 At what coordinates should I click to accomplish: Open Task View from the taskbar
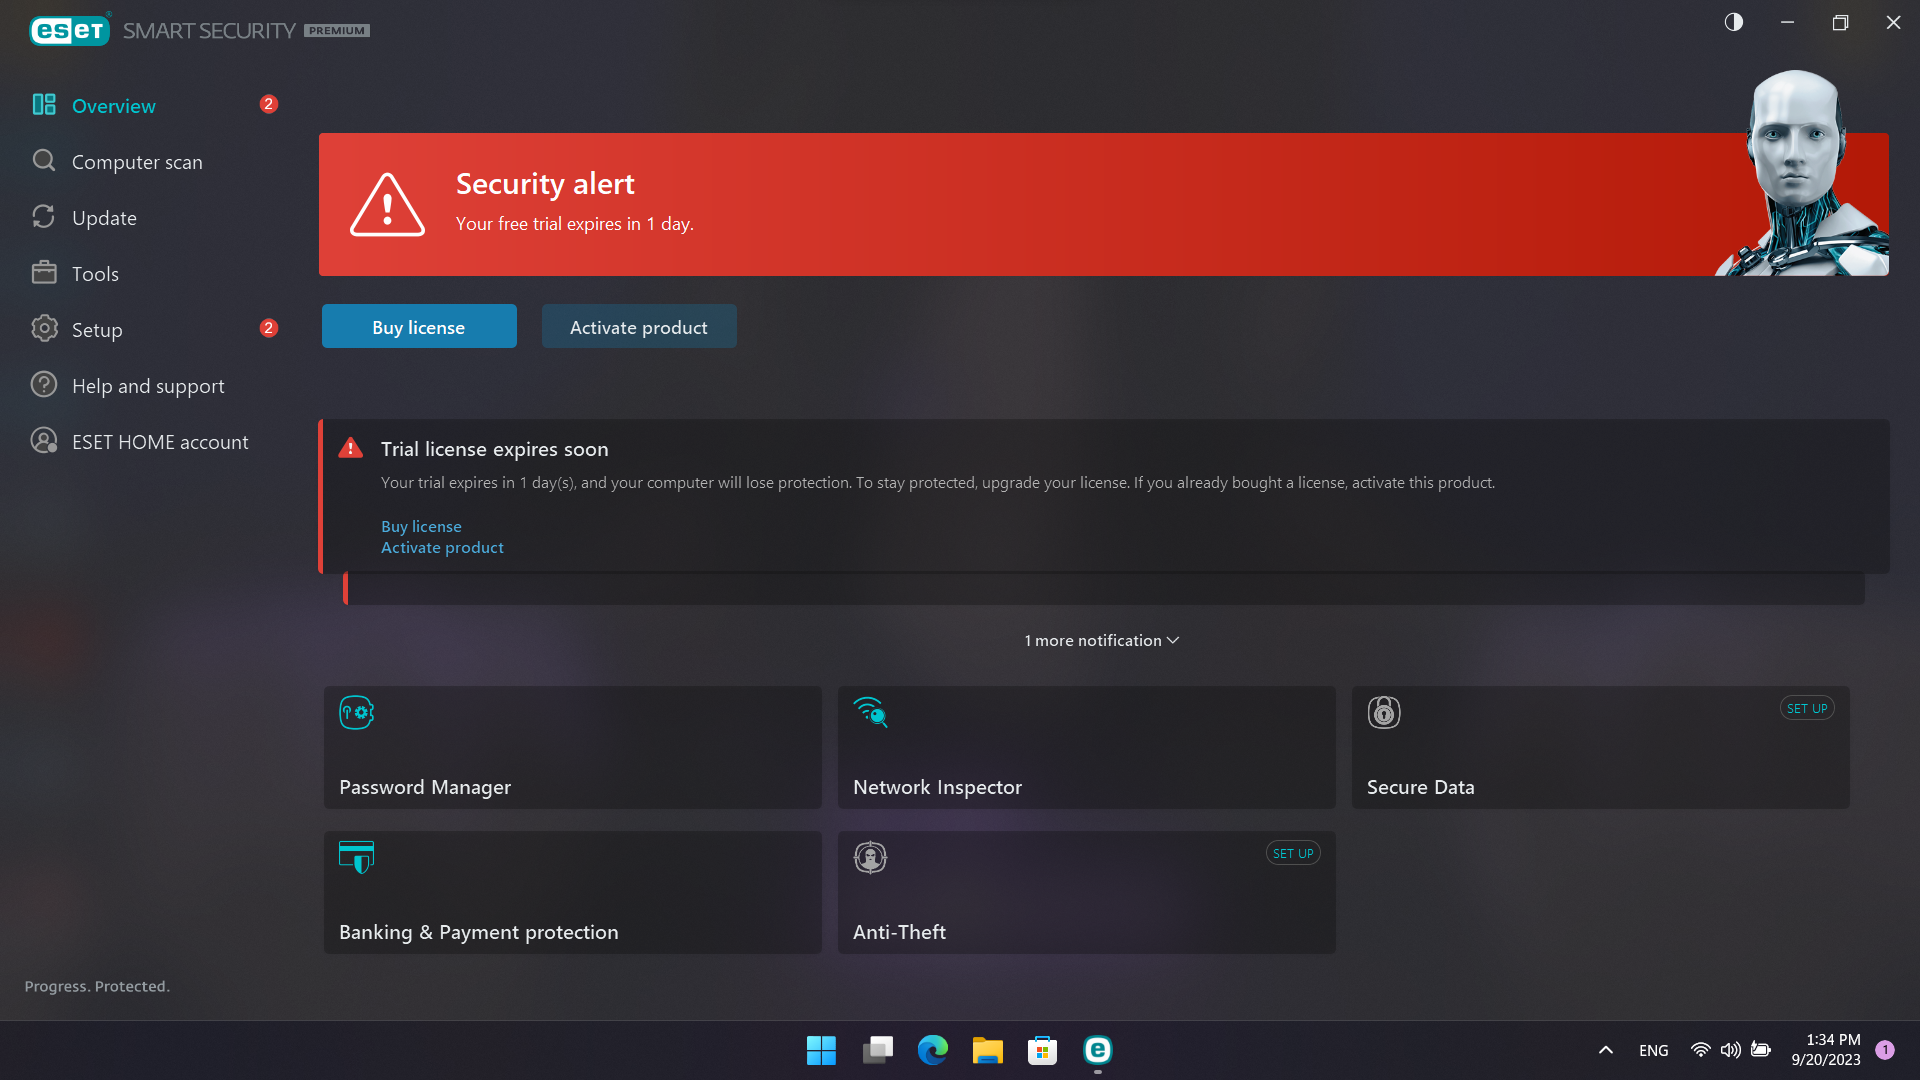pos(877,1050)
